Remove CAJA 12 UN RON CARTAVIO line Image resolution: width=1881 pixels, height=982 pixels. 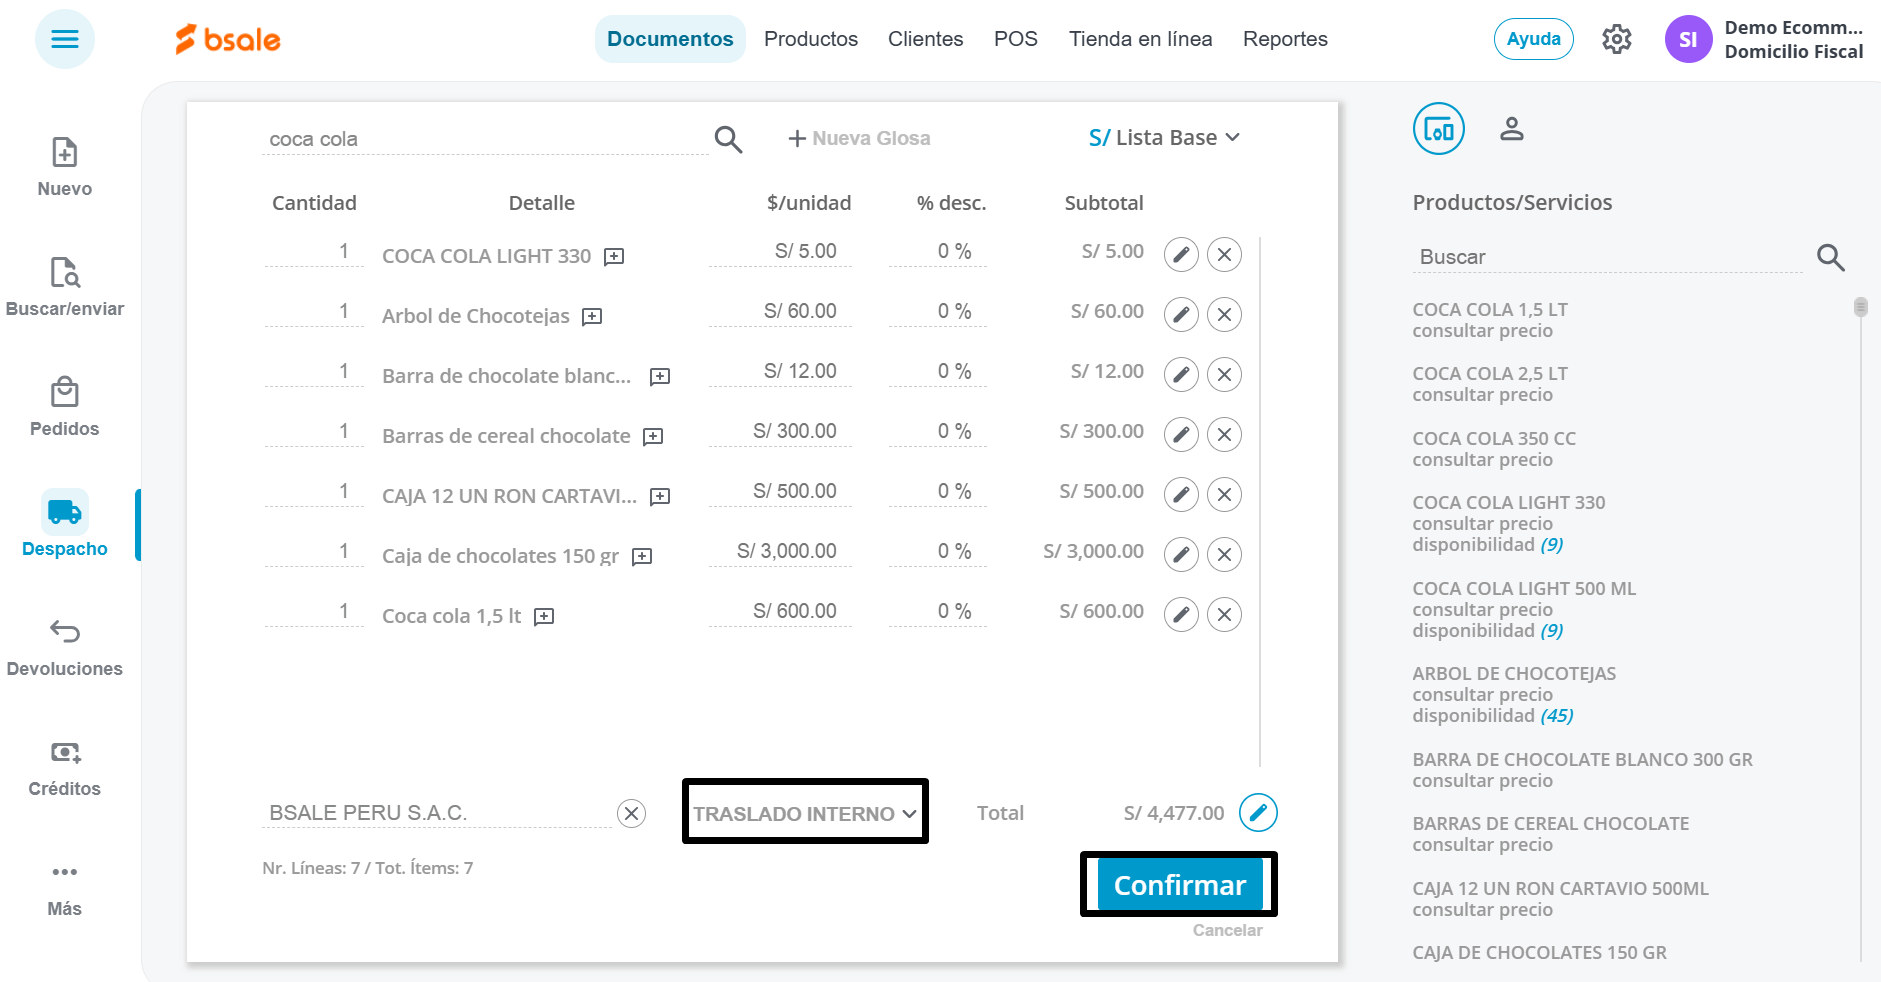[x=1224, y=494]
